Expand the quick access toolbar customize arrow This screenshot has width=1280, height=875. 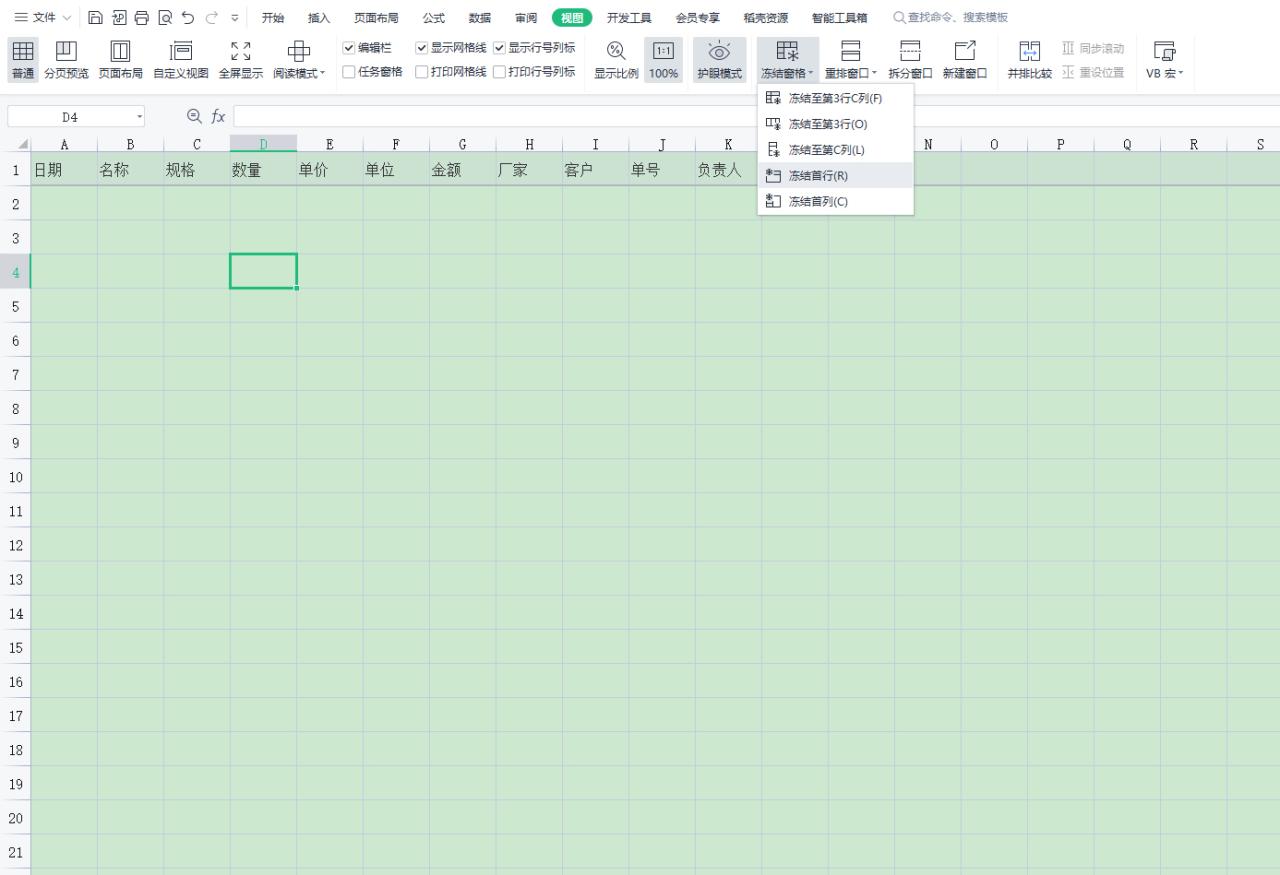(x=234, y=17)
